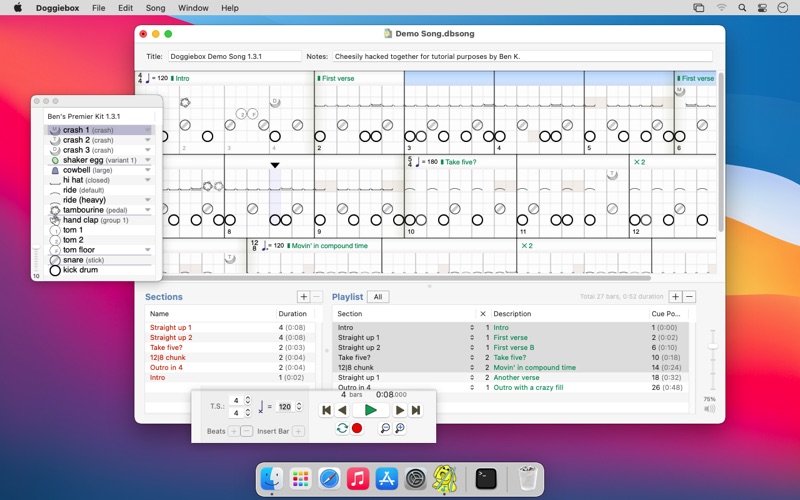Click the hand clap icon

pyautogui.click(x=55, y=220)
